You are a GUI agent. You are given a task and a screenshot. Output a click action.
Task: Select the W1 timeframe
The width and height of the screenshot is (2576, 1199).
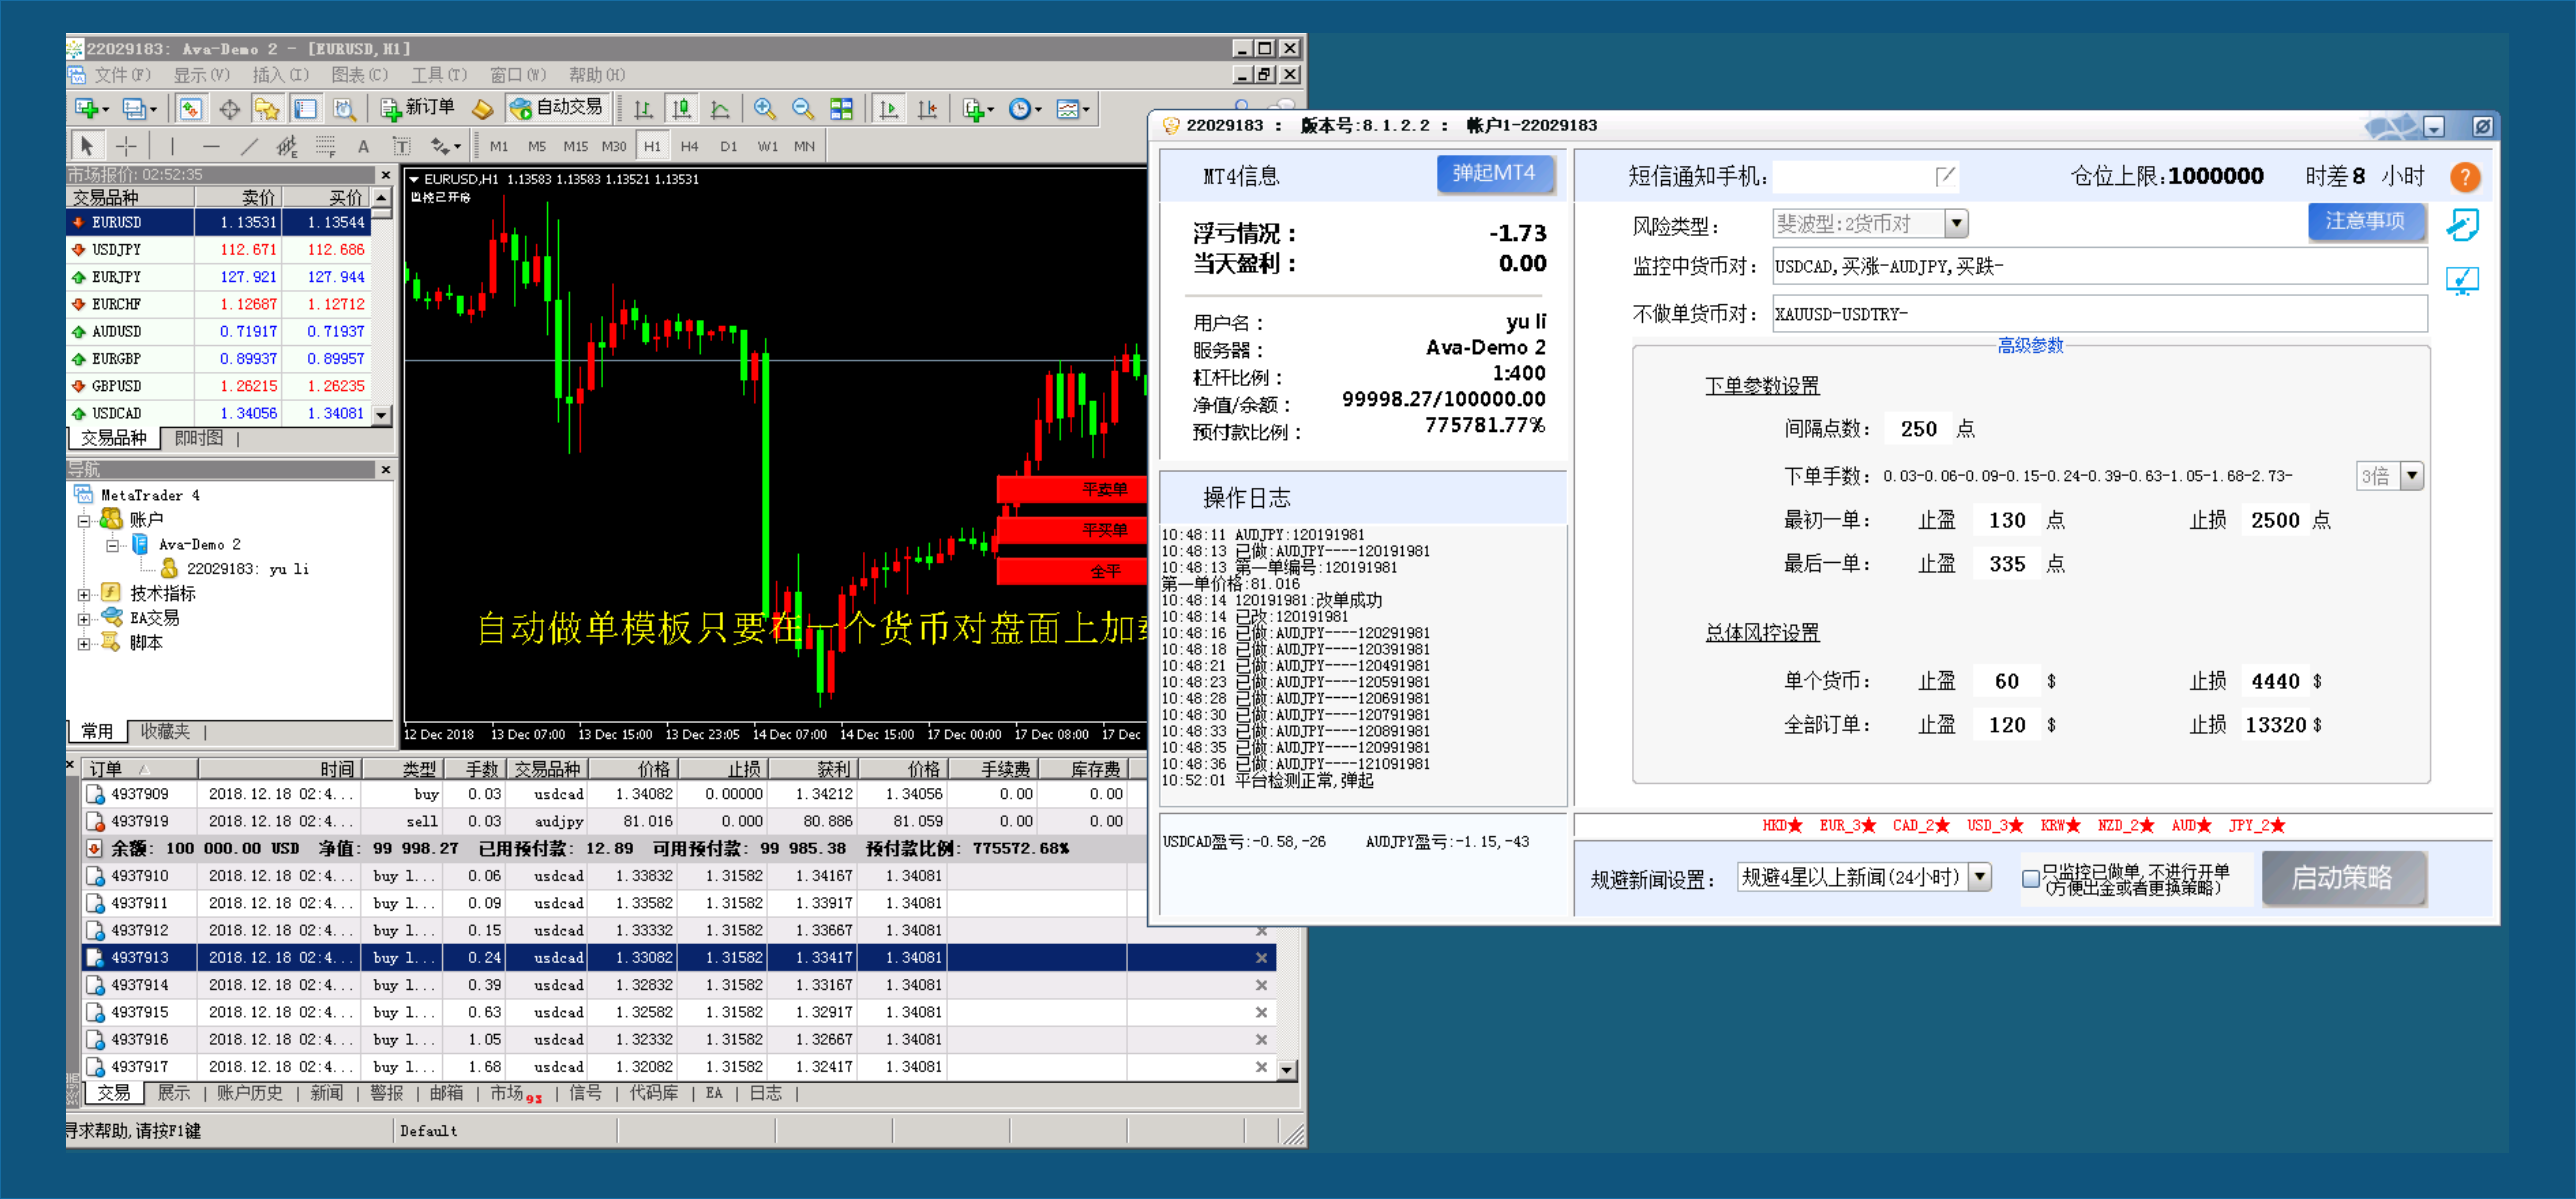767,146
